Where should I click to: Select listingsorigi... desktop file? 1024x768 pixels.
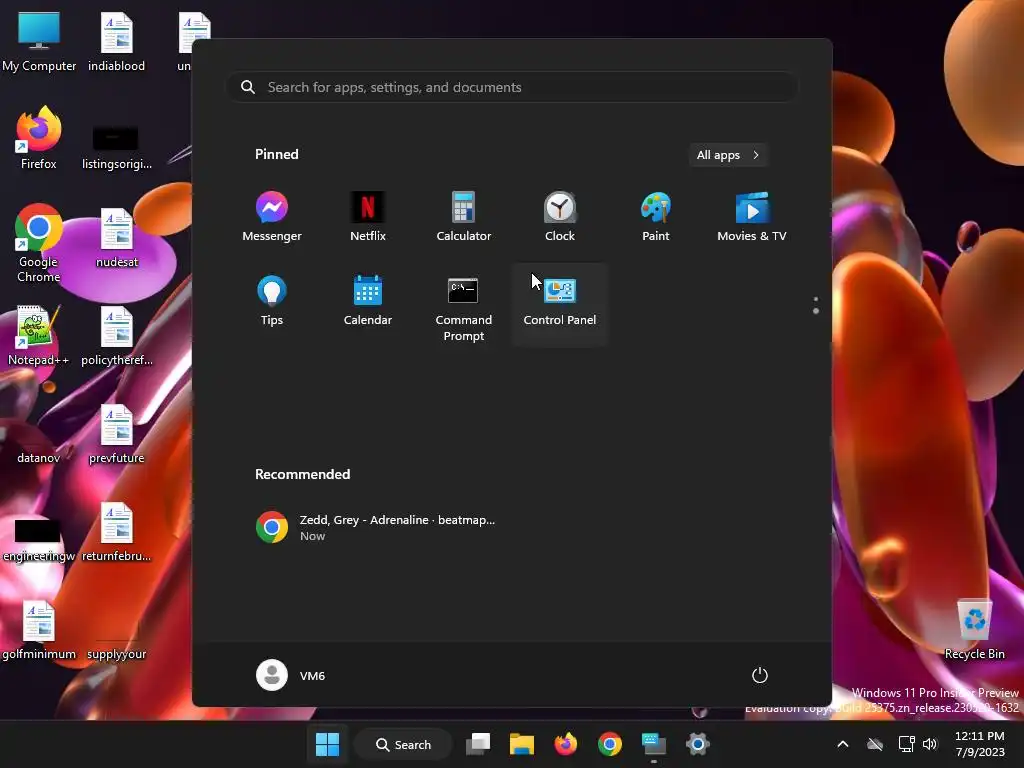[116, 147]
